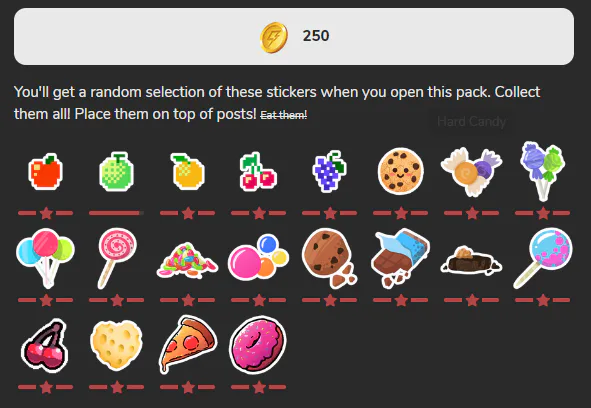Click the 250 coin price button
This screenshot has width=591, height=408.
(294, 37)
